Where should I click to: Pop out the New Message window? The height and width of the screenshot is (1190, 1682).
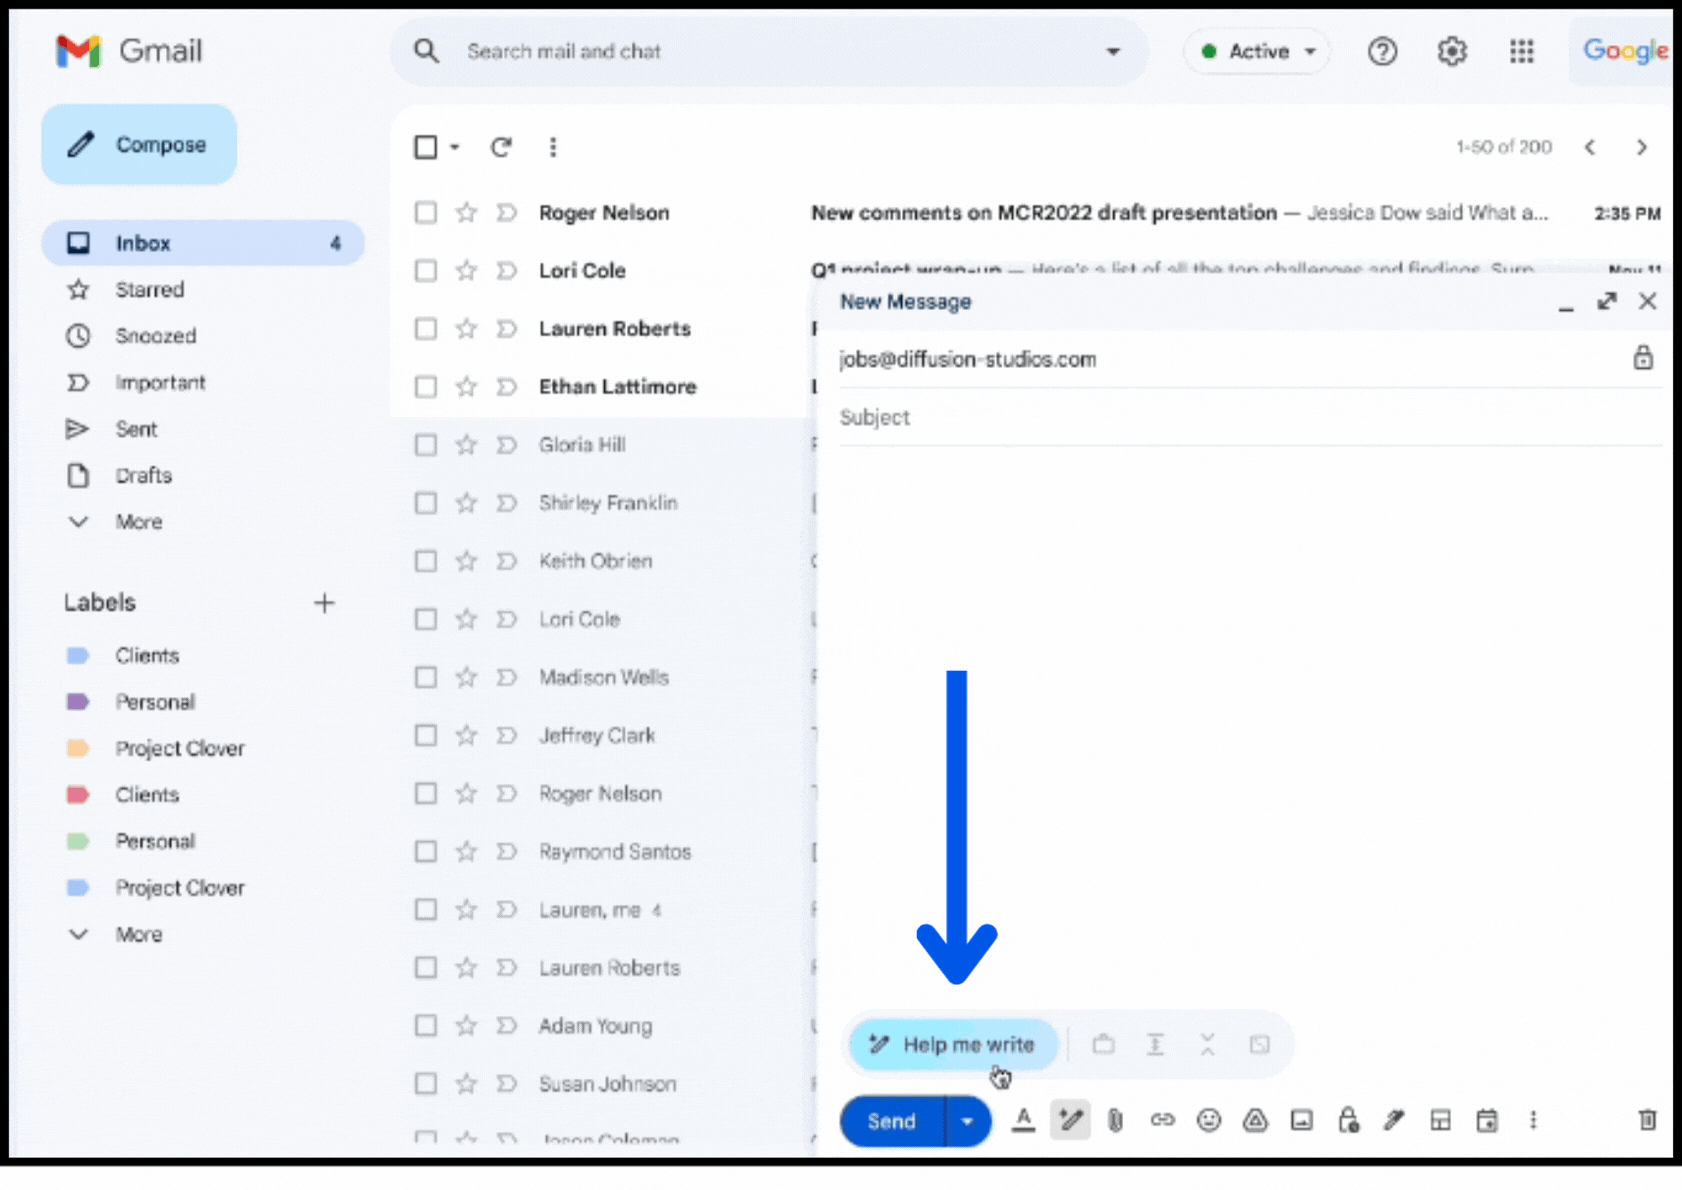click(1607, 301)
